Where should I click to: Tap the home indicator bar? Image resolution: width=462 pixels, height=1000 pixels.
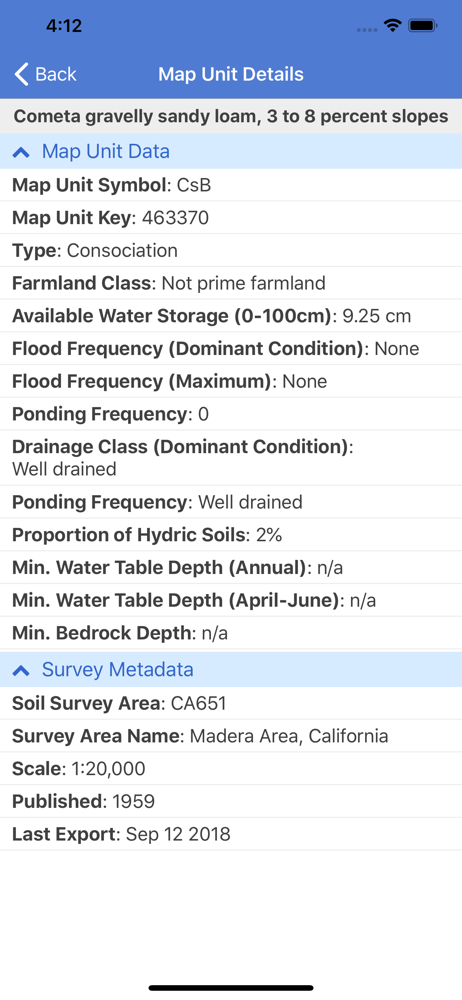[x=231, y=988]
